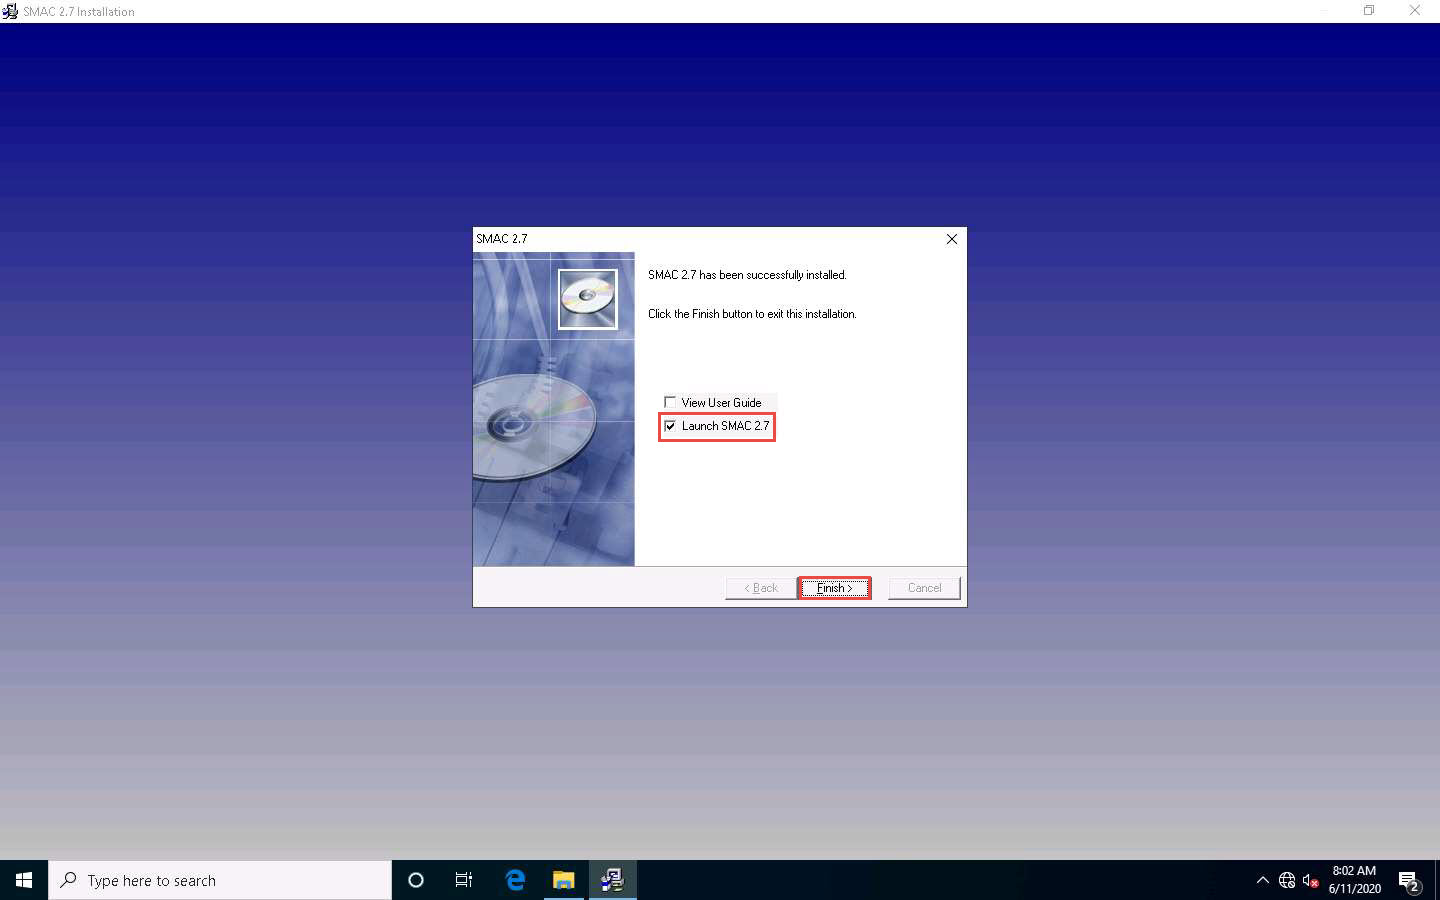This screenshot has width=1440, height=900.
Task: Launch Microsoft Edge from the taskbar
Action: click(x=515, y=880)
